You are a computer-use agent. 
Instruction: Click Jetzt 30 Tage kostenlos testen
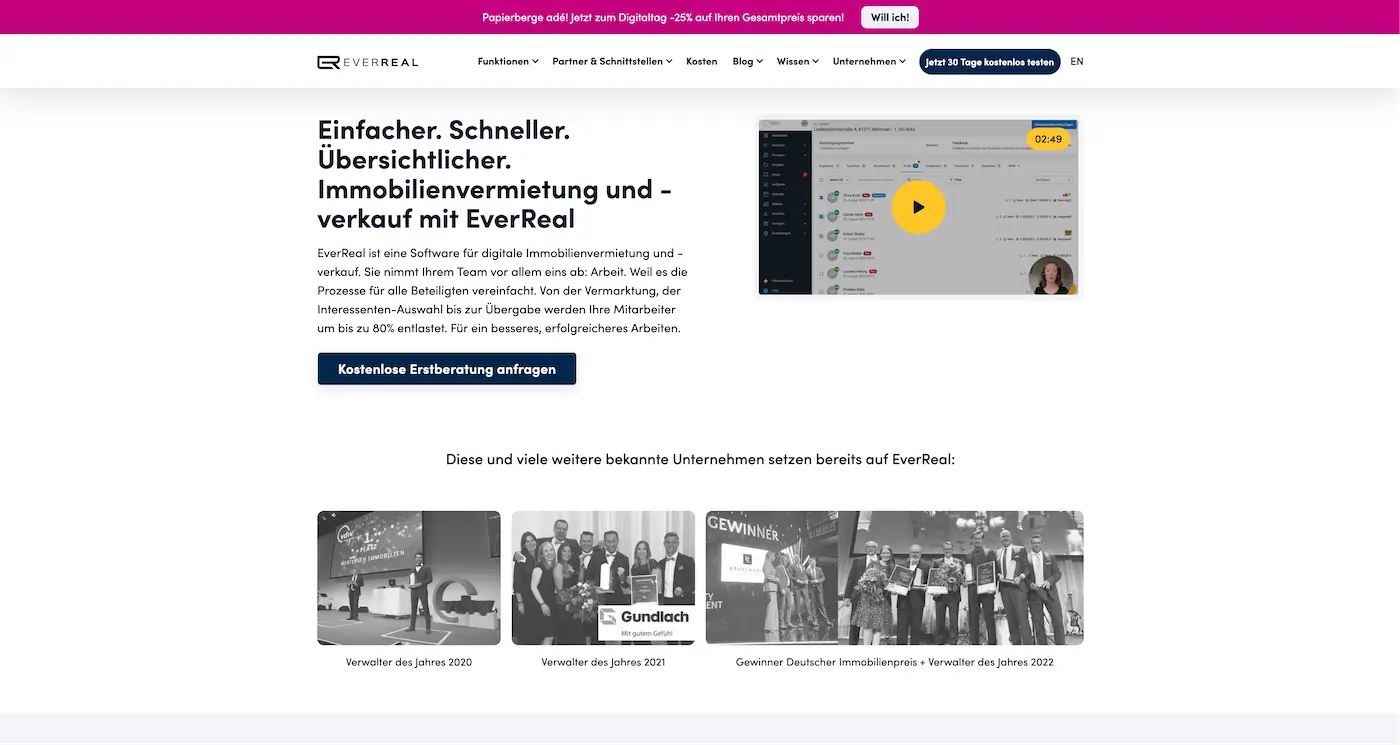pos(989,62)
